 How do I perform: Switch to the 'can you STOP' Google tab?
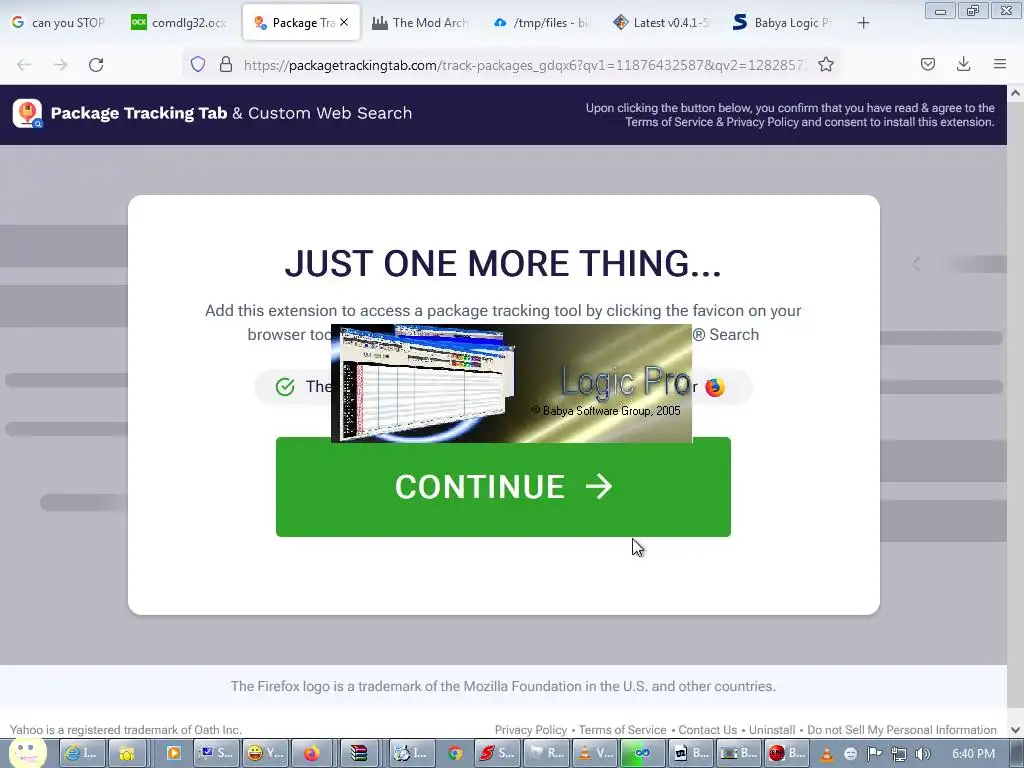(x=59, y=22)
